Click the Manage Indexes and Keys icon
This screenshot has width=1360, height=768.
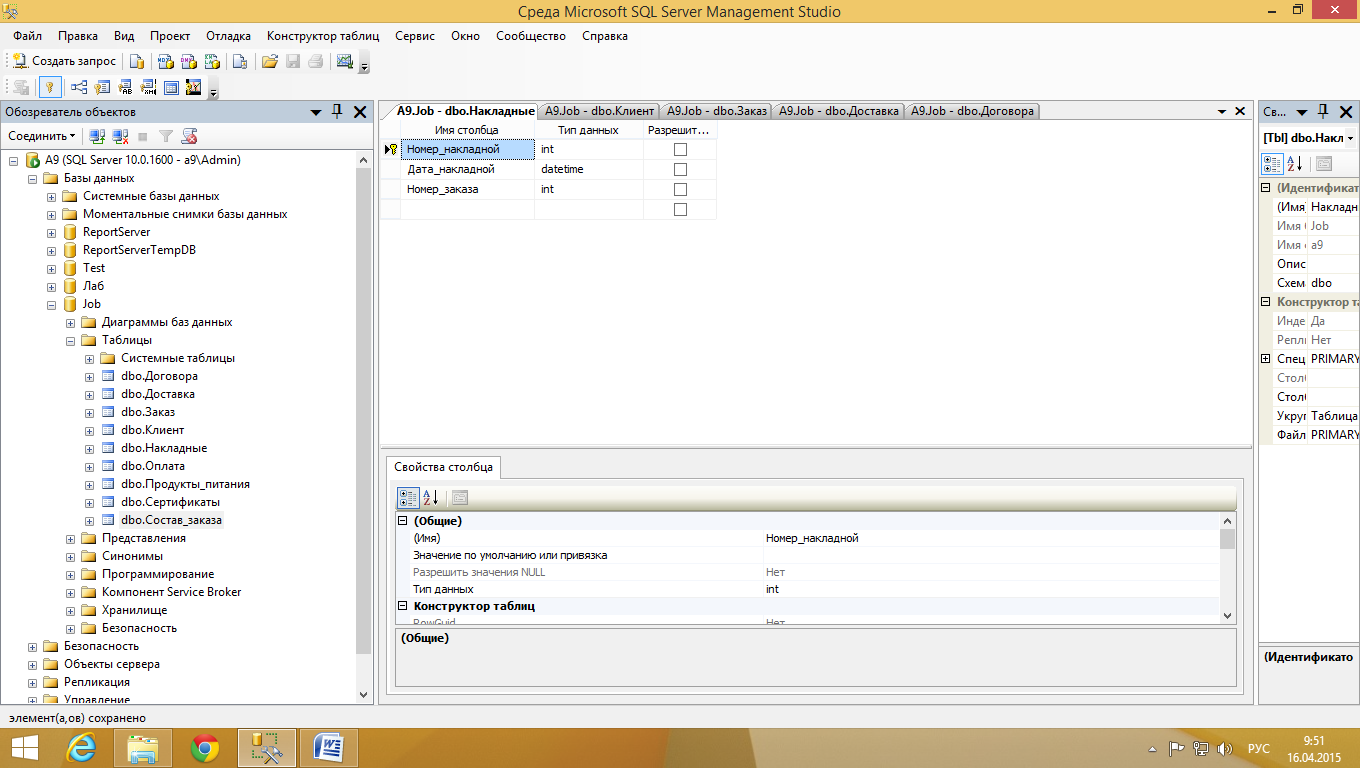point(102,87)
